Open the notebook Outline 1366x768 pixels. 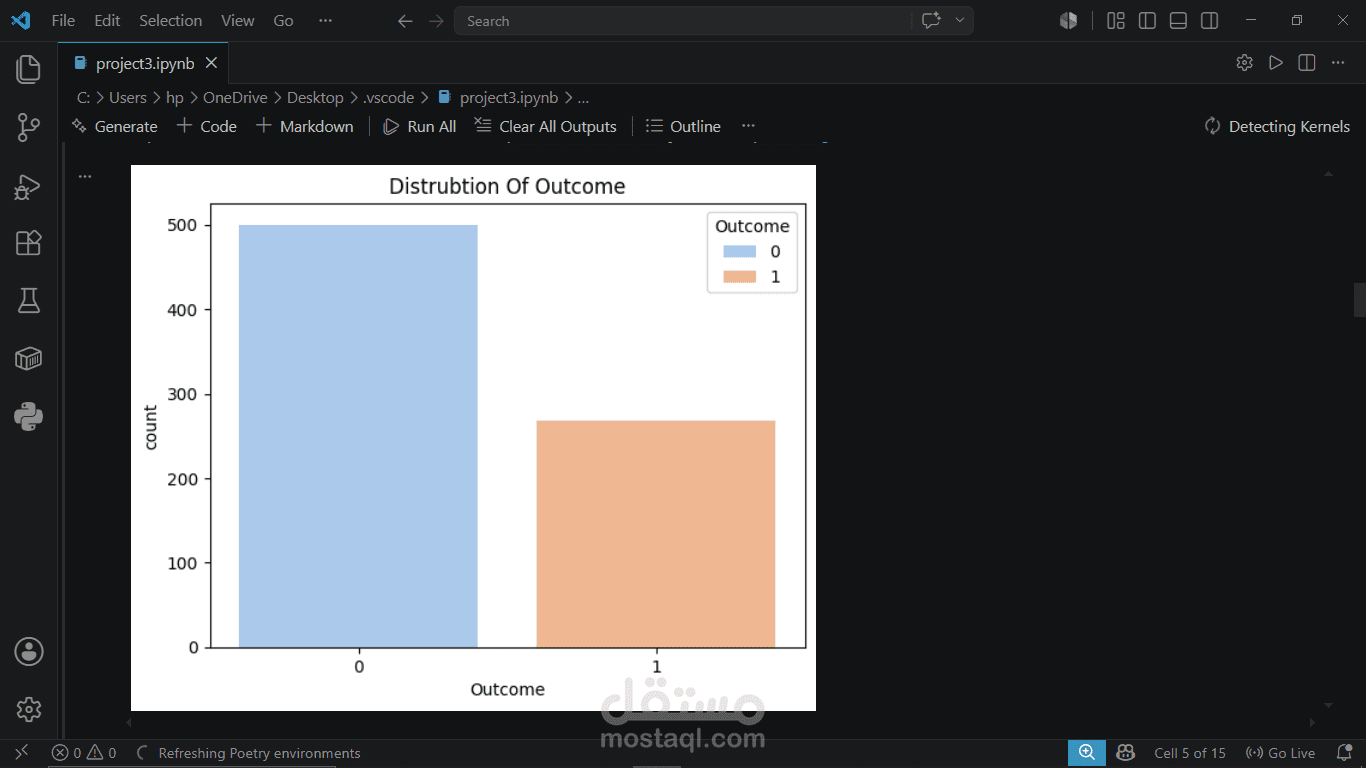pyautogui.click(x=684, y=126)
